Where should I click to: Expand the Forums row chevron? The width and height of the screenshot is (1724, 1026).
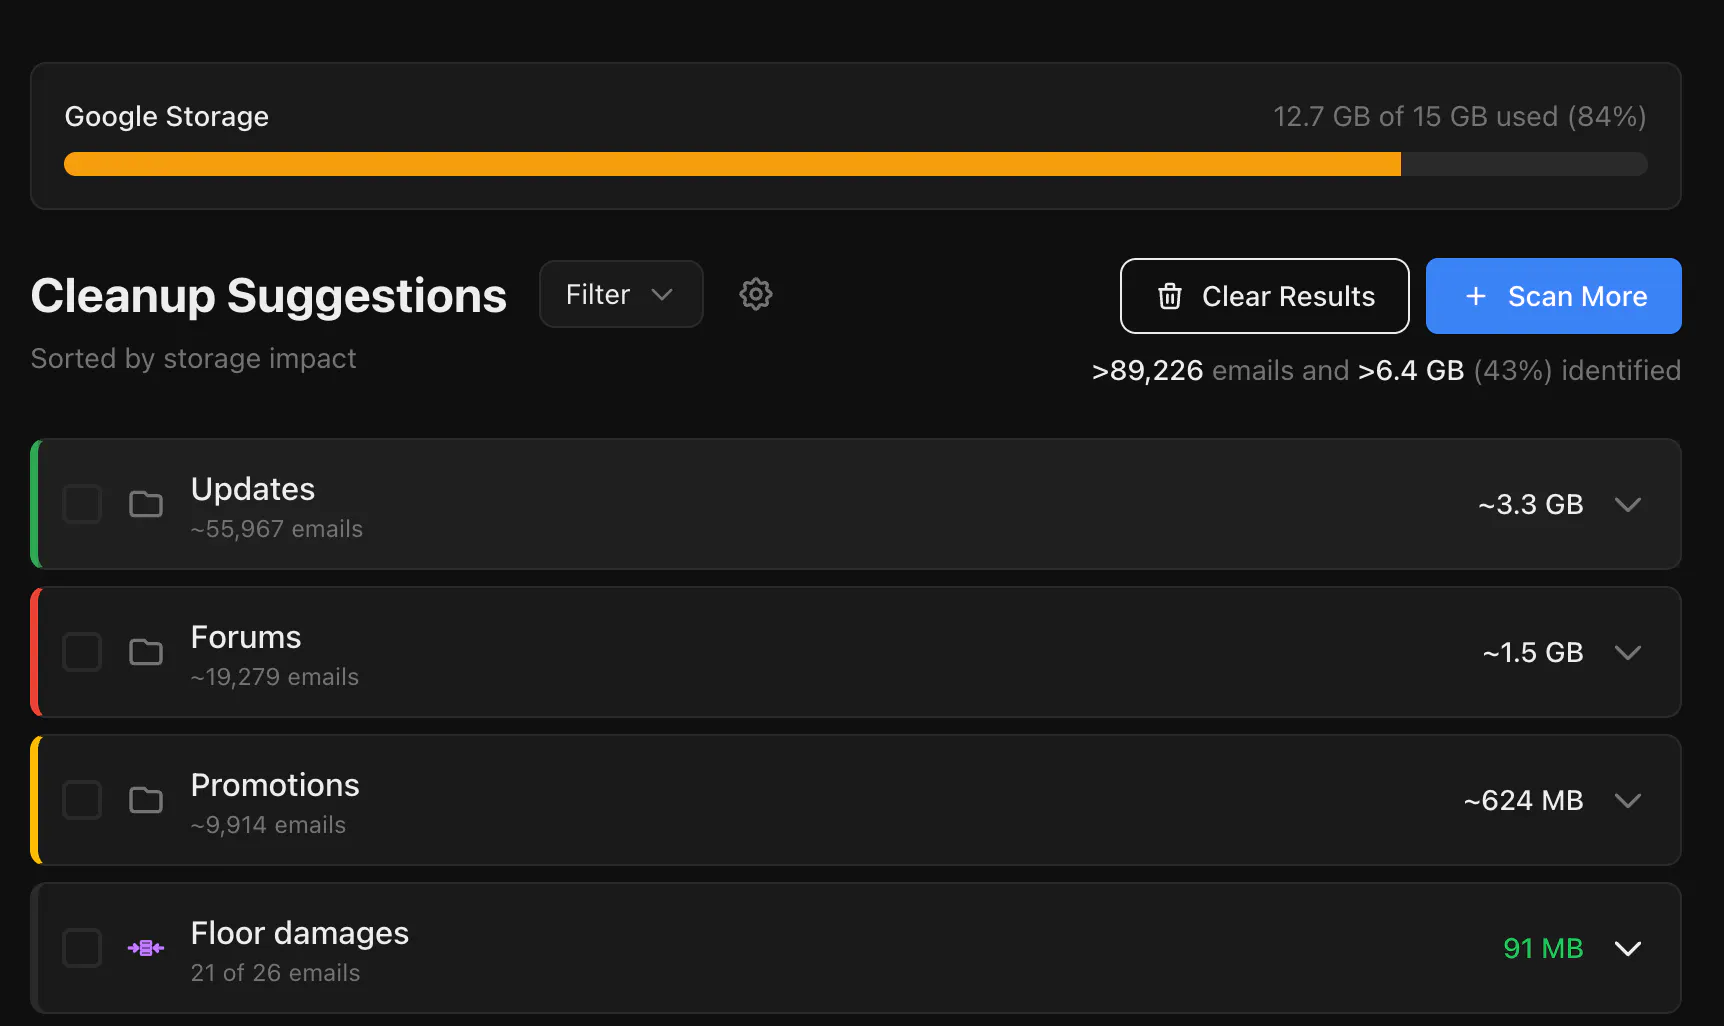coord(1628,652)
